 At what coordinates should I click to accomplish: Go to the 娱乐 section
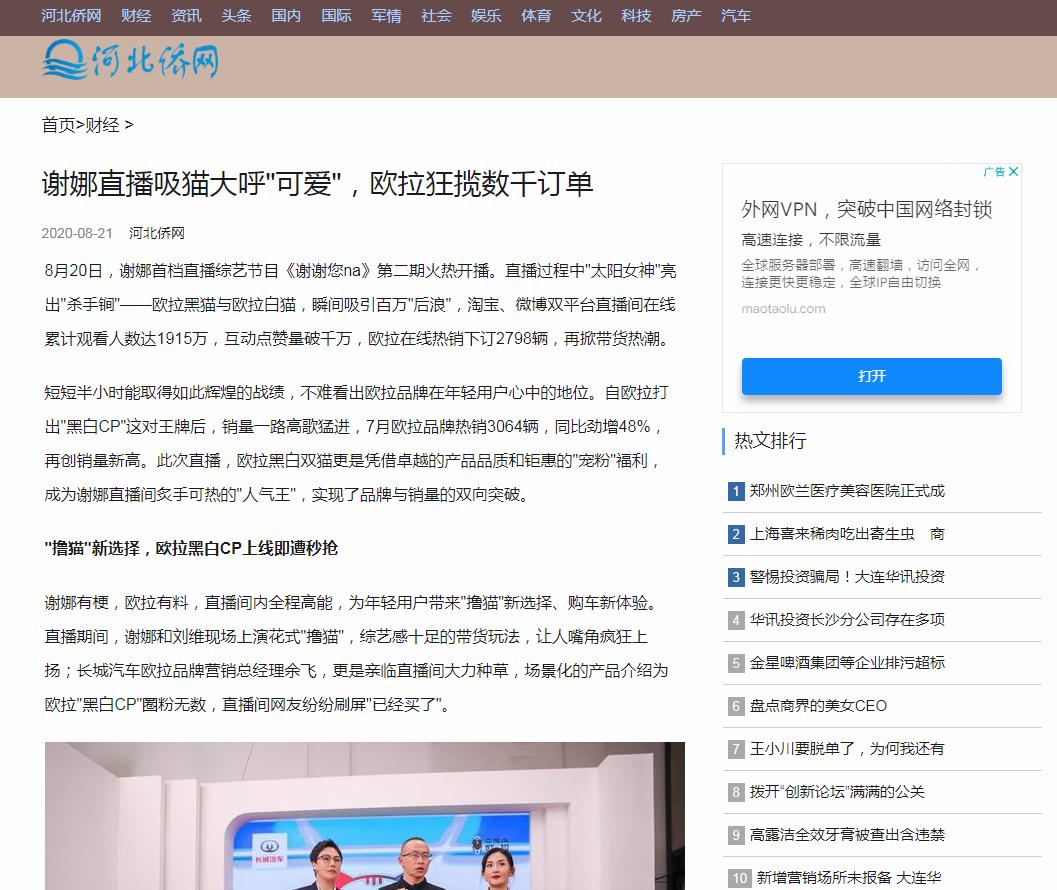(x=486, y=16)
